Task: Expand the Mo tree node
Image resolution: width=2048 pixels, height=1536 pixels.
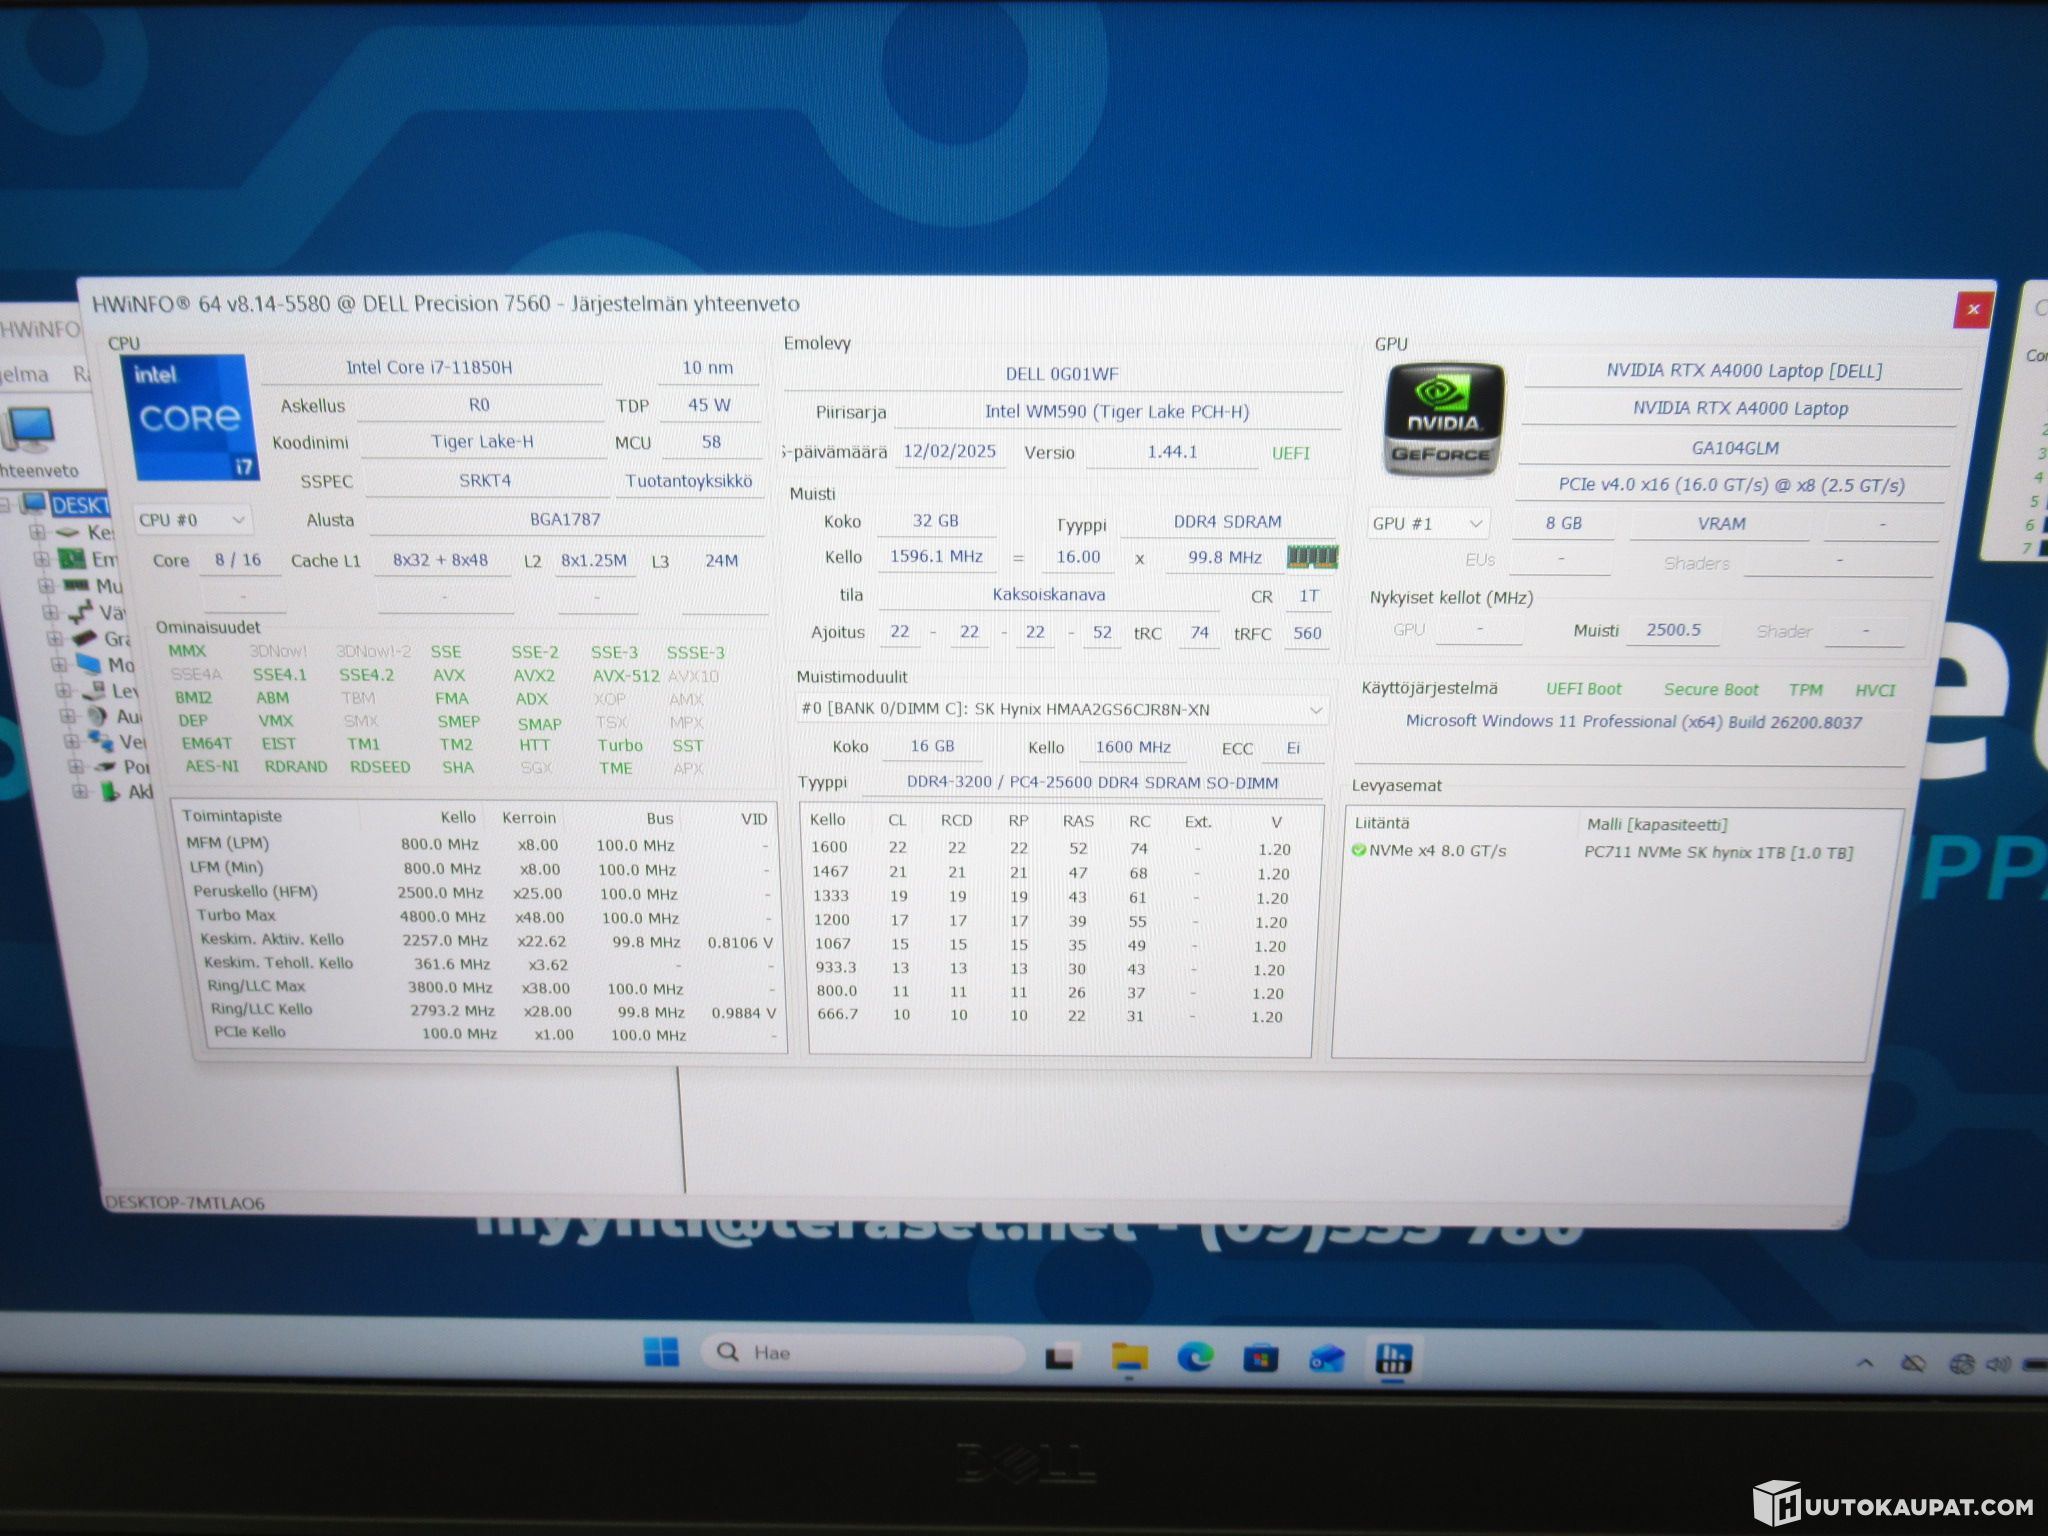Action: tap(60, 664)
